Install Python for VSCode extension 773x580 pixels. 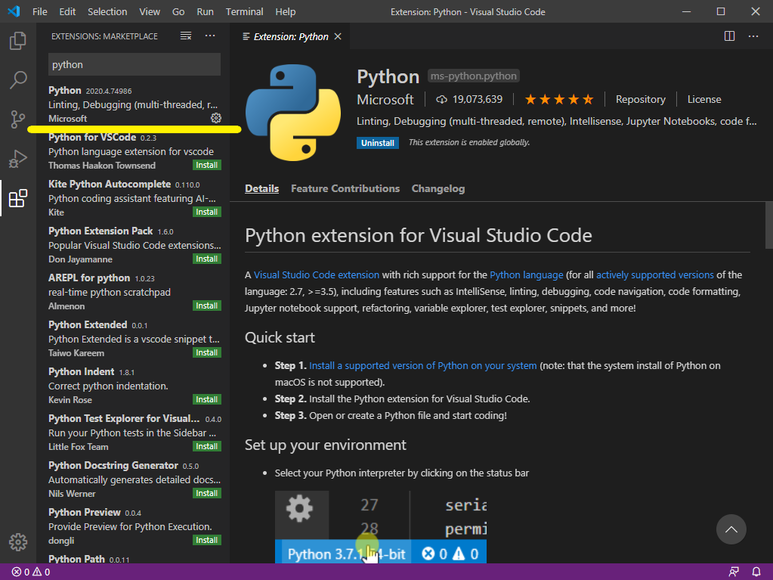pos(207,165)
